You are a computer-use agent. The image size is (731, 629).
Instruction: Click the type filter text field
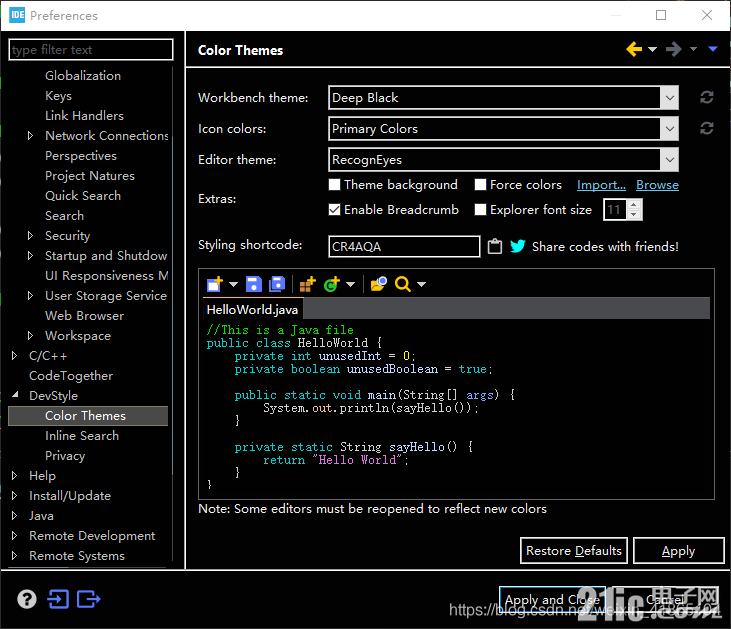coord(91,49)
